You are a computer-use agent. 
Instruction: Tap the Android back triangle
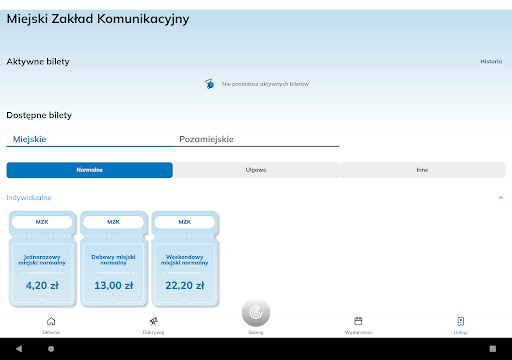point(19,349)
